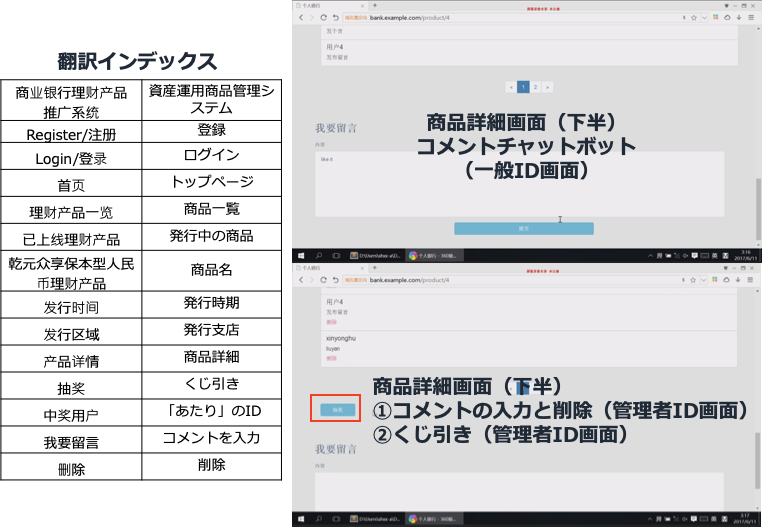
Task: Open a new tab in the upper browser
Action: point(375,5)
